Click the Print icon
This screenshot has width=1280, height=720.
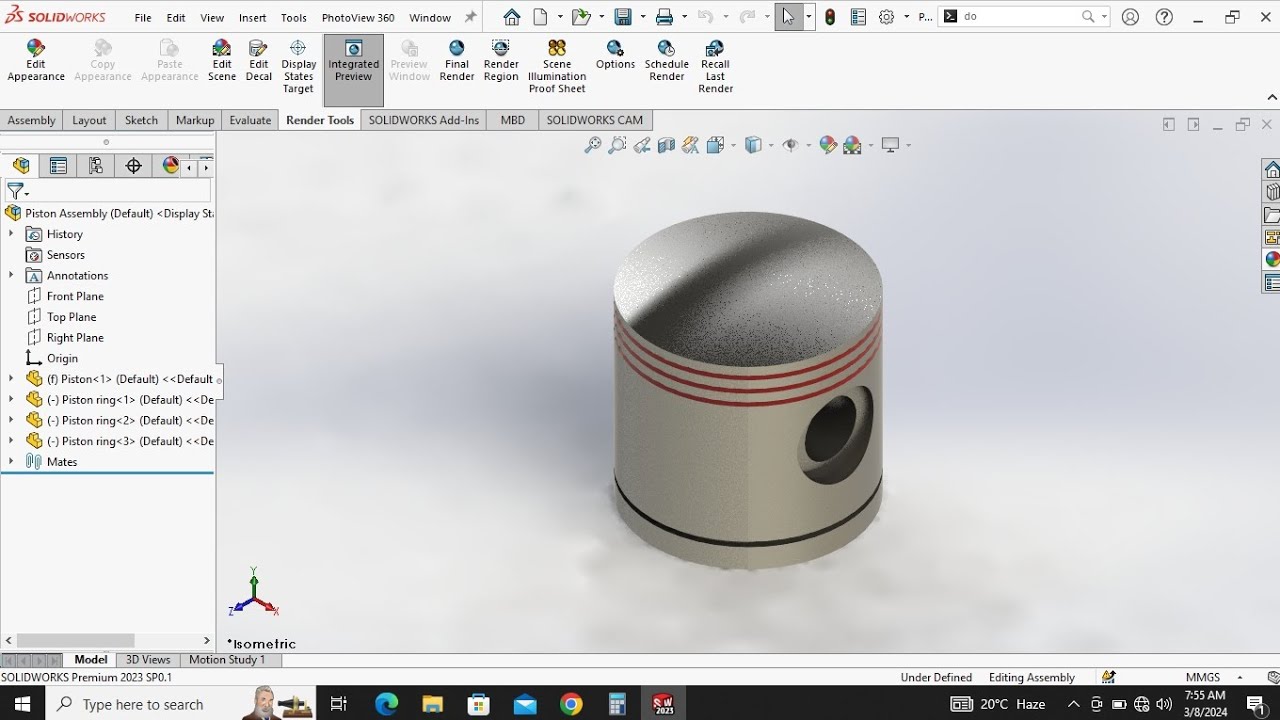coord(664,17)
